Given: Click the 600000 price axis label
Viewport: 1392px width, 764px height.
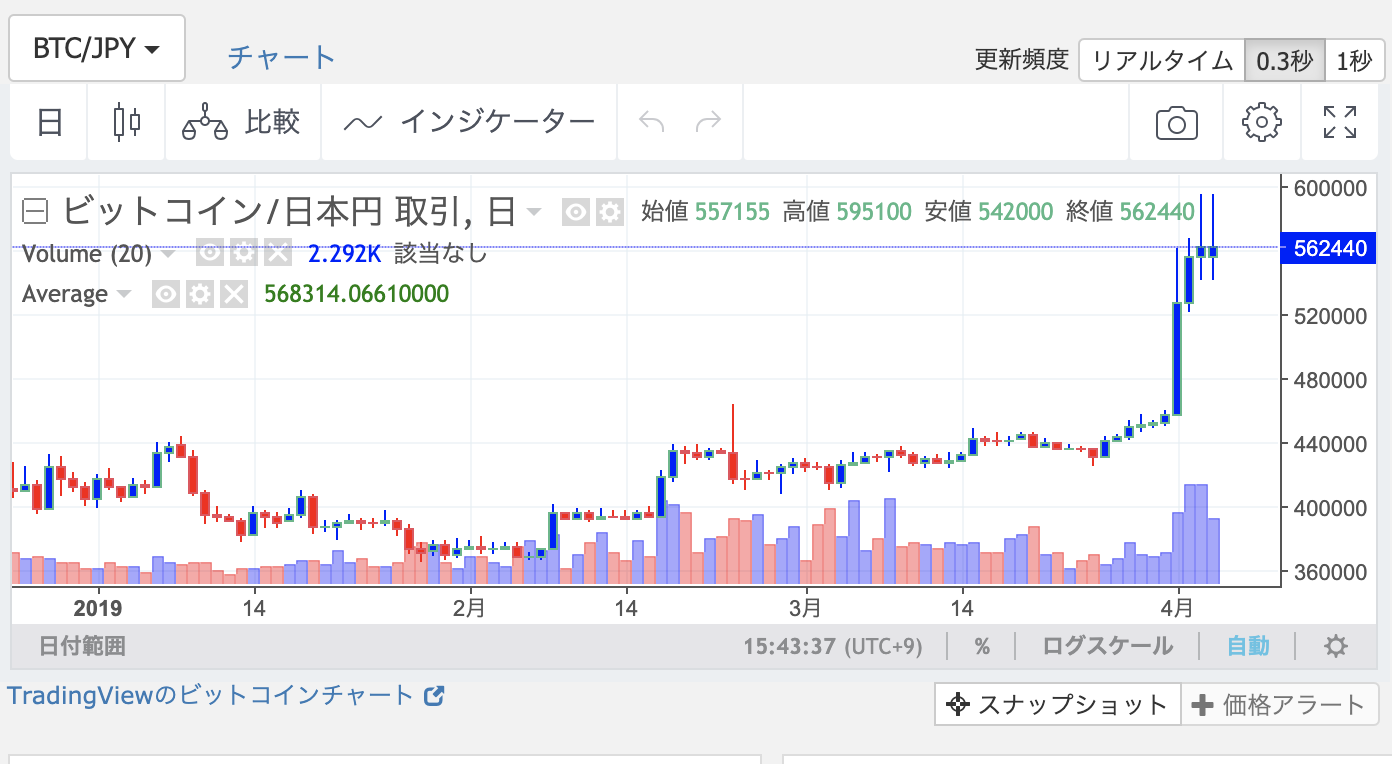Looking at the screenshot, I should pos(1330,188).
